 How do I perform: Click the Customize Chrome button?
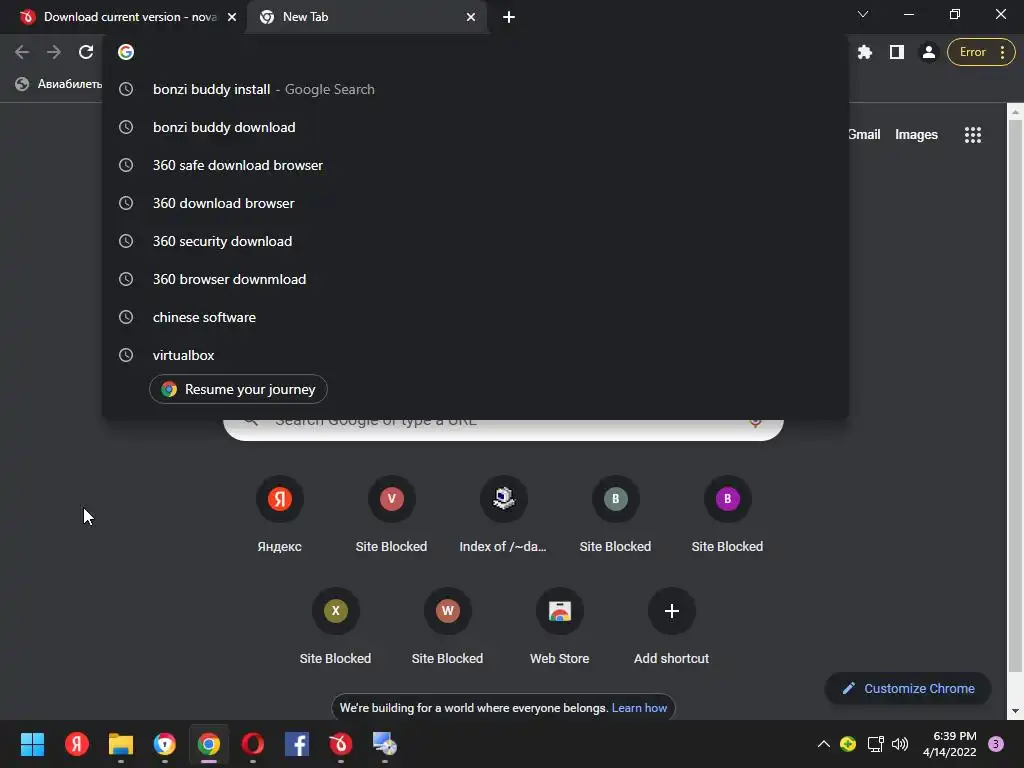click(908, 688)
